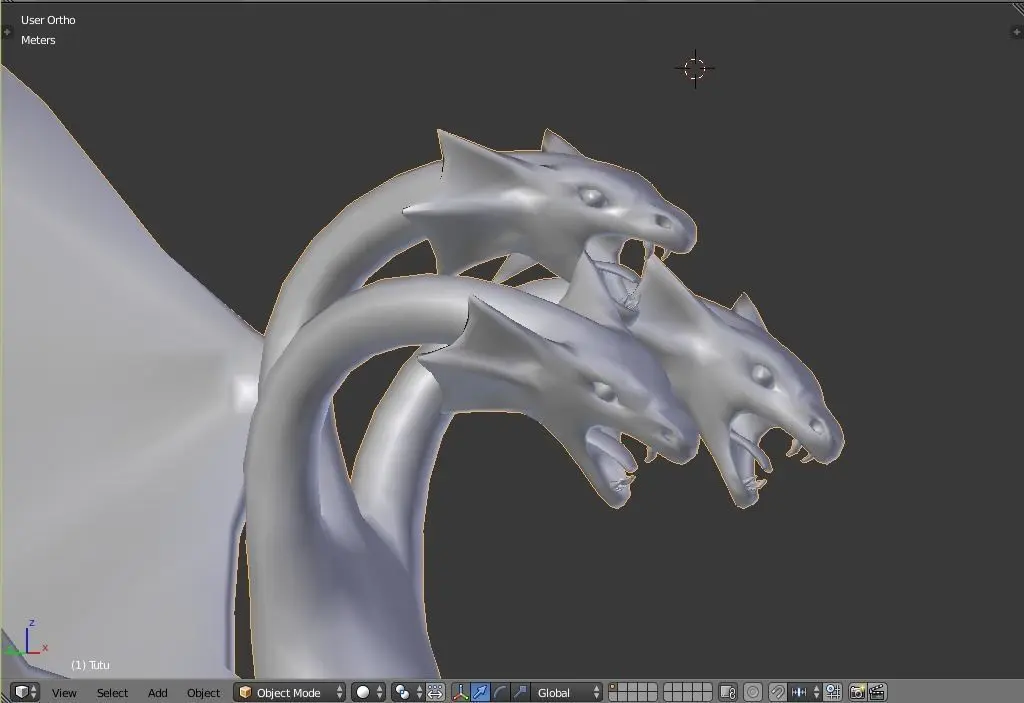The image size is (1024, 703).
Task: Click the Meters unit label
Action: click(x=38, y=40)
